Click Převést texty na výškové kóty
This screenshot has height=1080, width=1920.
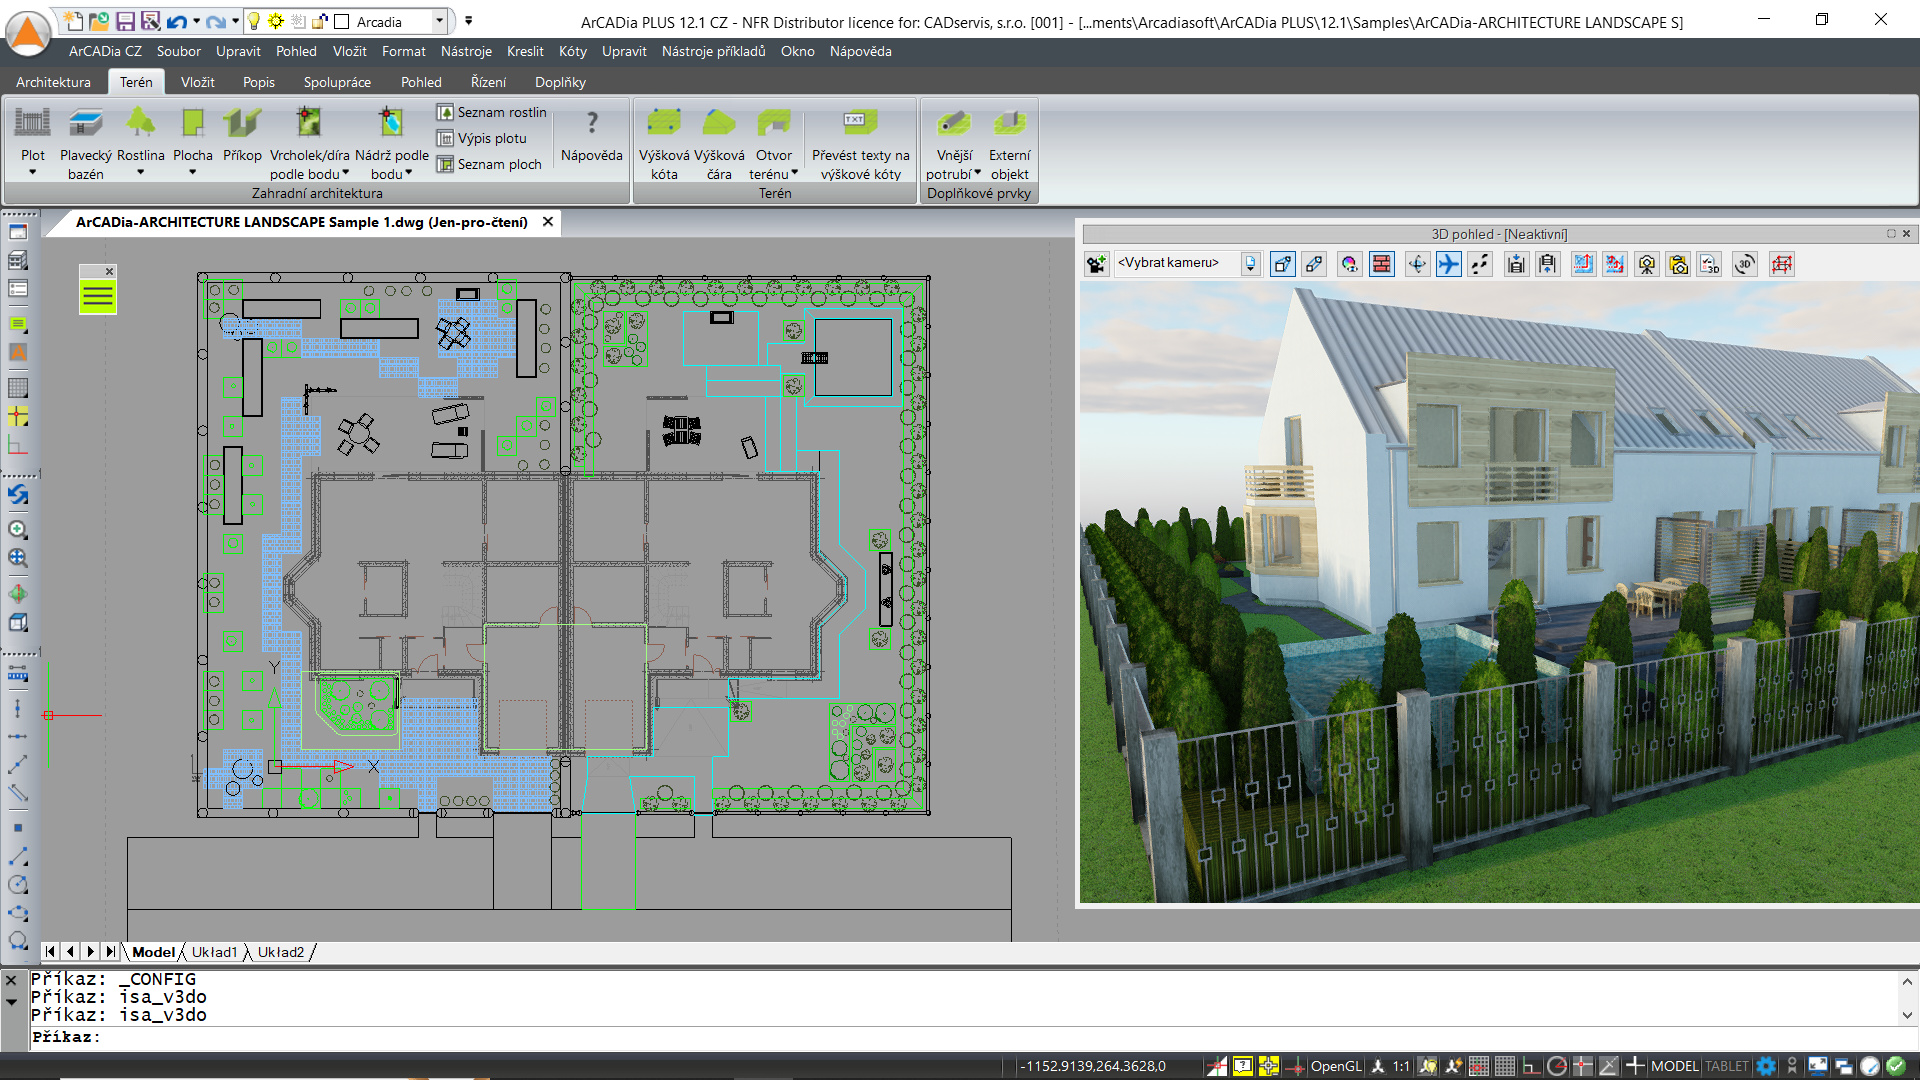tap(860, 143)
